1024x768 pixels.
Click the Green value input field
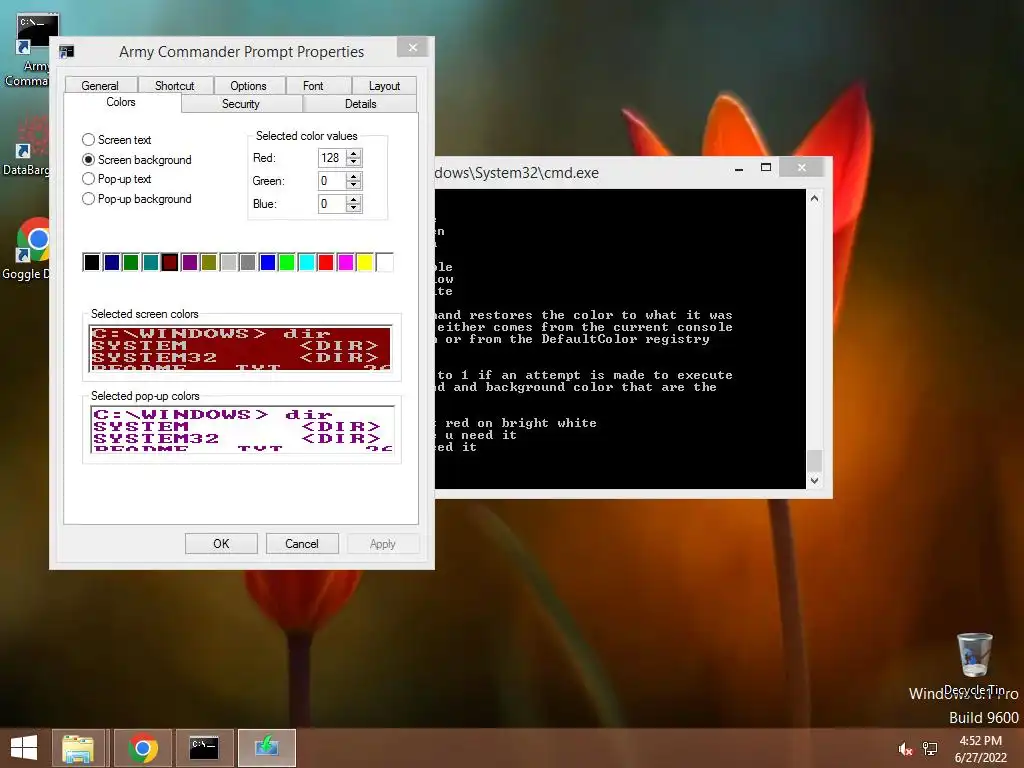pyautogui.click(x=332, y=181)
